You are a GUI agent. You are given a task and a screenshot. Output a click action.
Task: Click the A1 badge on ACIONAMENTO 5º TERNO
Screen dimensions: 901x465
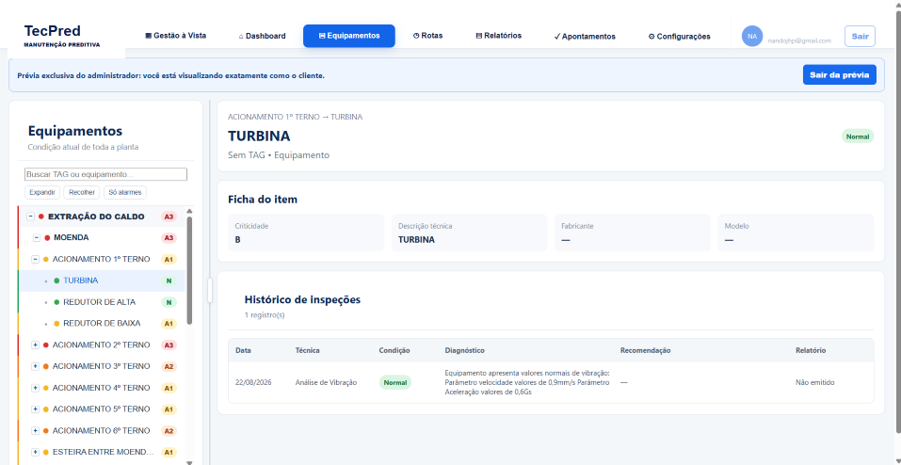[x=168, y=409]
